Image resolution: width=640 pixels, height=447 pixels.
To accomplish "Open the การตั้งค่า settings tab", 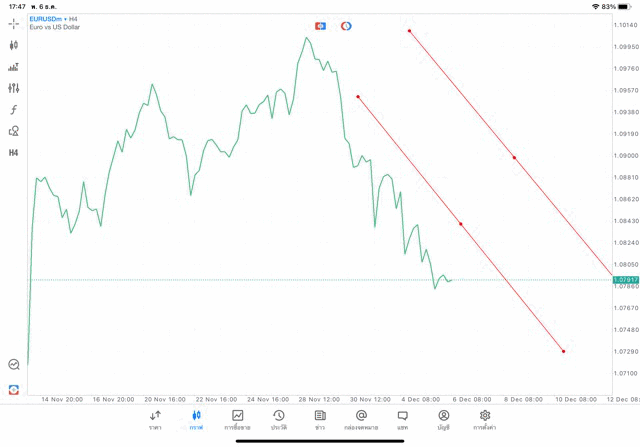I will coord(485,420).
